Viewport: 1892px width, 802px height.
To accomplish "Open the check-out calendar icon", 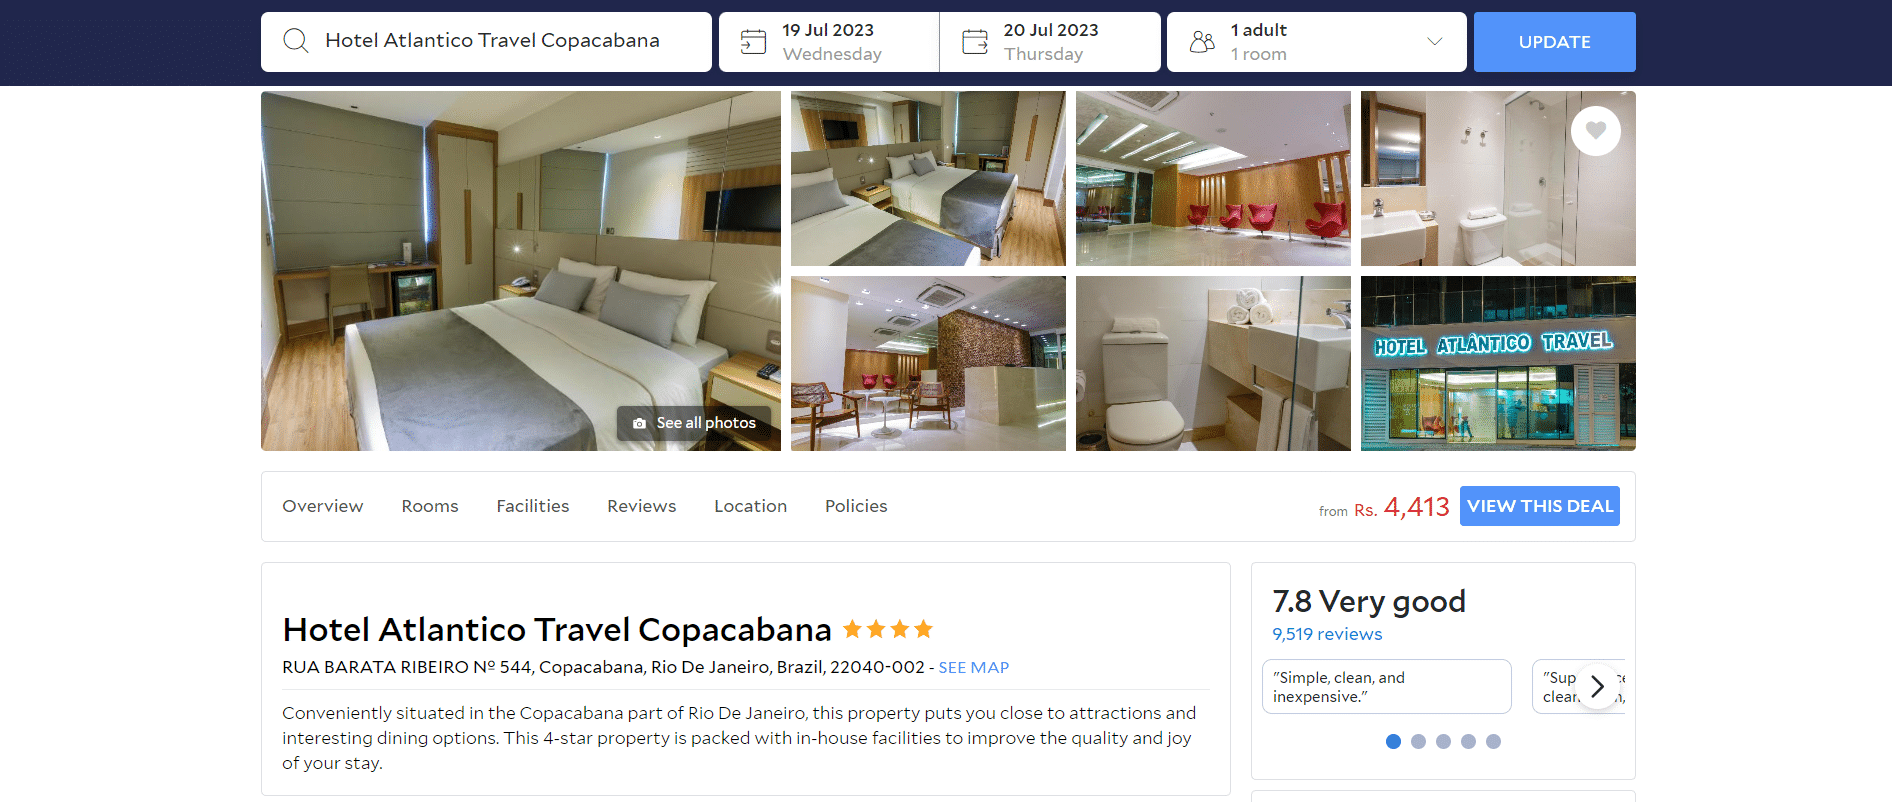I will pos(975,41).
